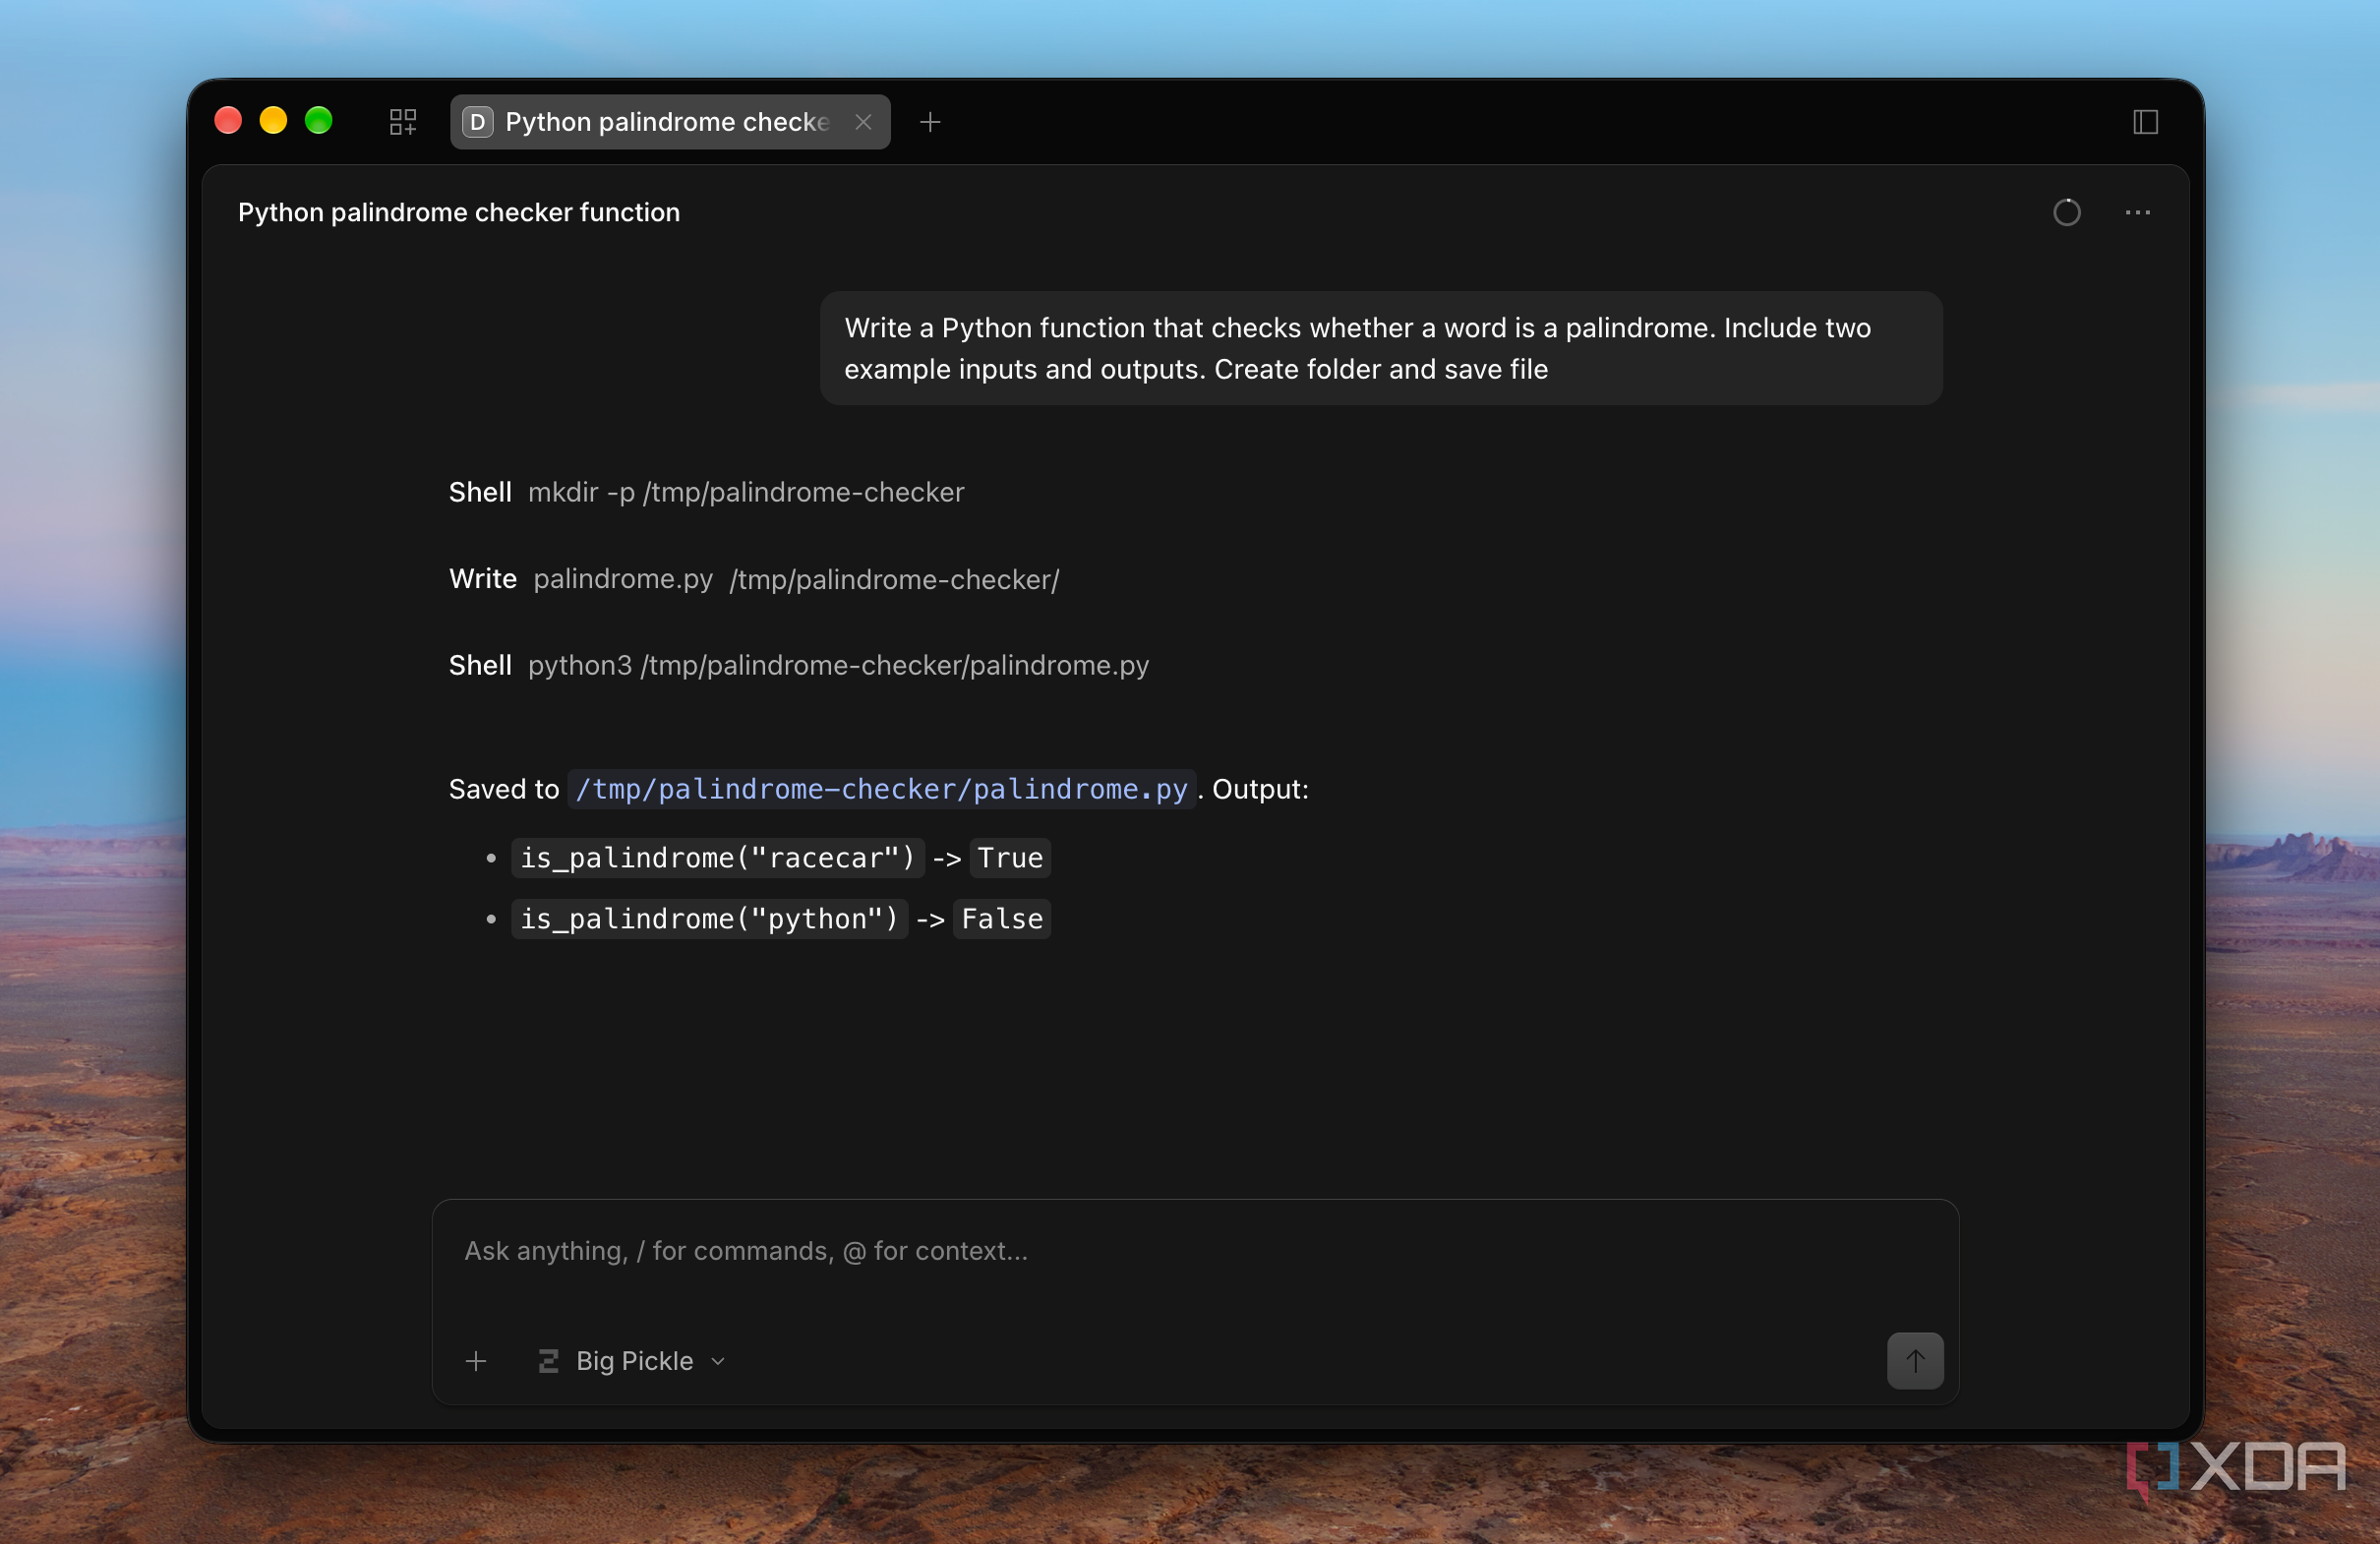Click the circular progress status icon
2380x1544 pixels.
click(x=2066, y=213)
